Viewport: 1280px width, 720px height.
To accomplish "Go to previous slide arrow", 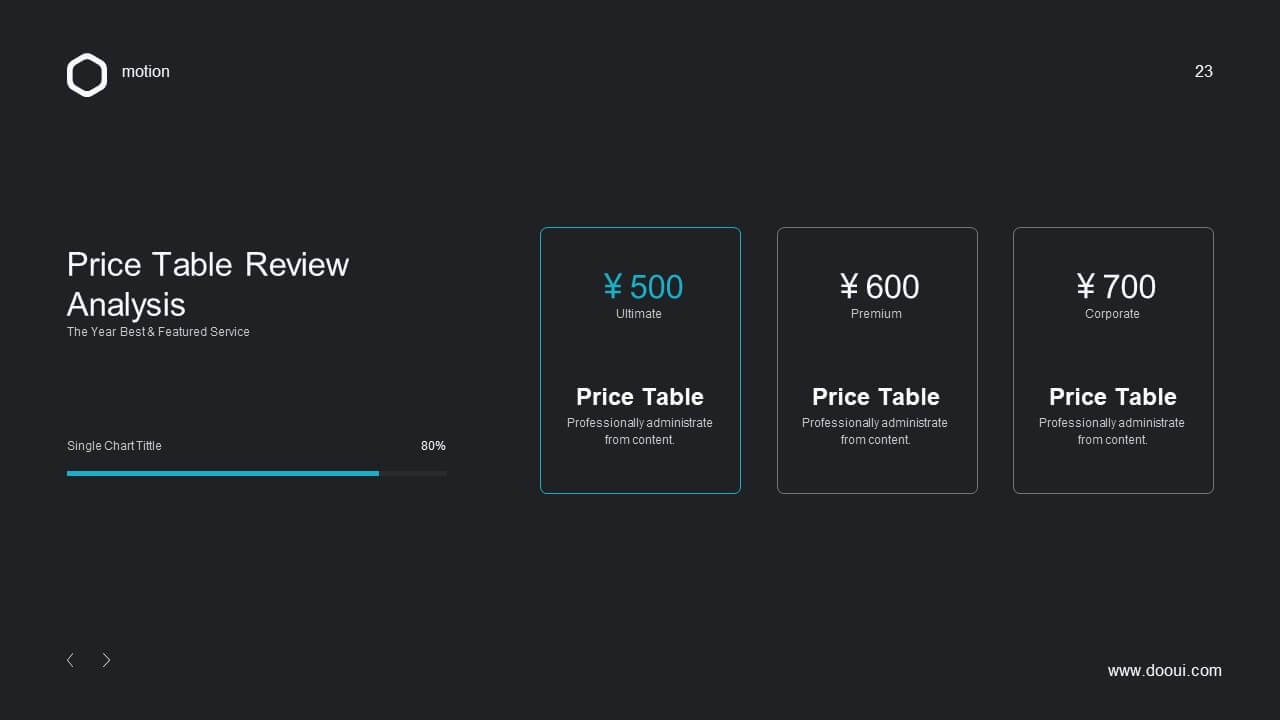I will pos(70,660).
